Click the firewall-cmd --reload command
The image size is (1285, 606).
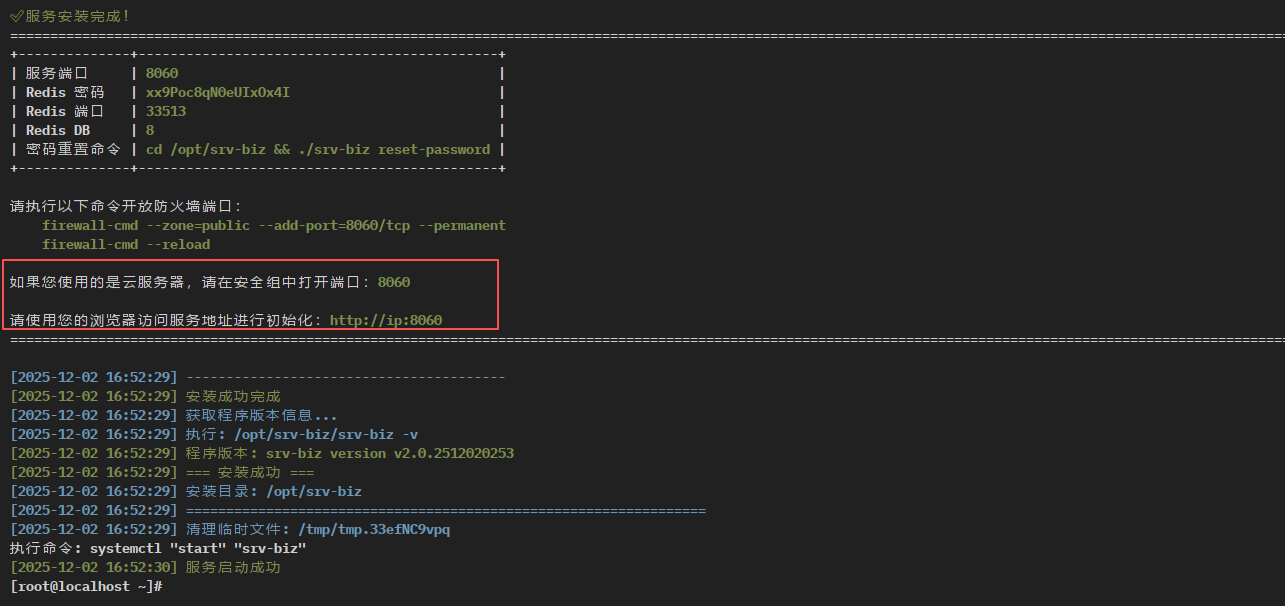pos(126,245)
